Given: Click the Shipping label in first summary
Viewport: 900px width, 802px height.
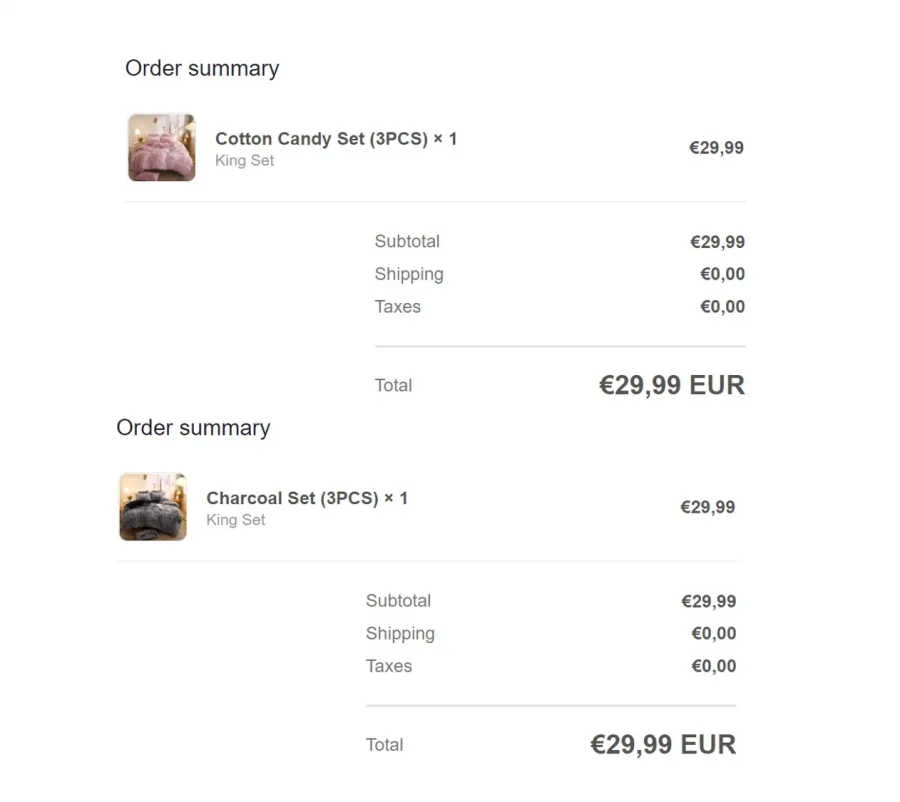Looking at the screenshot, I should (x=409, y=274).
